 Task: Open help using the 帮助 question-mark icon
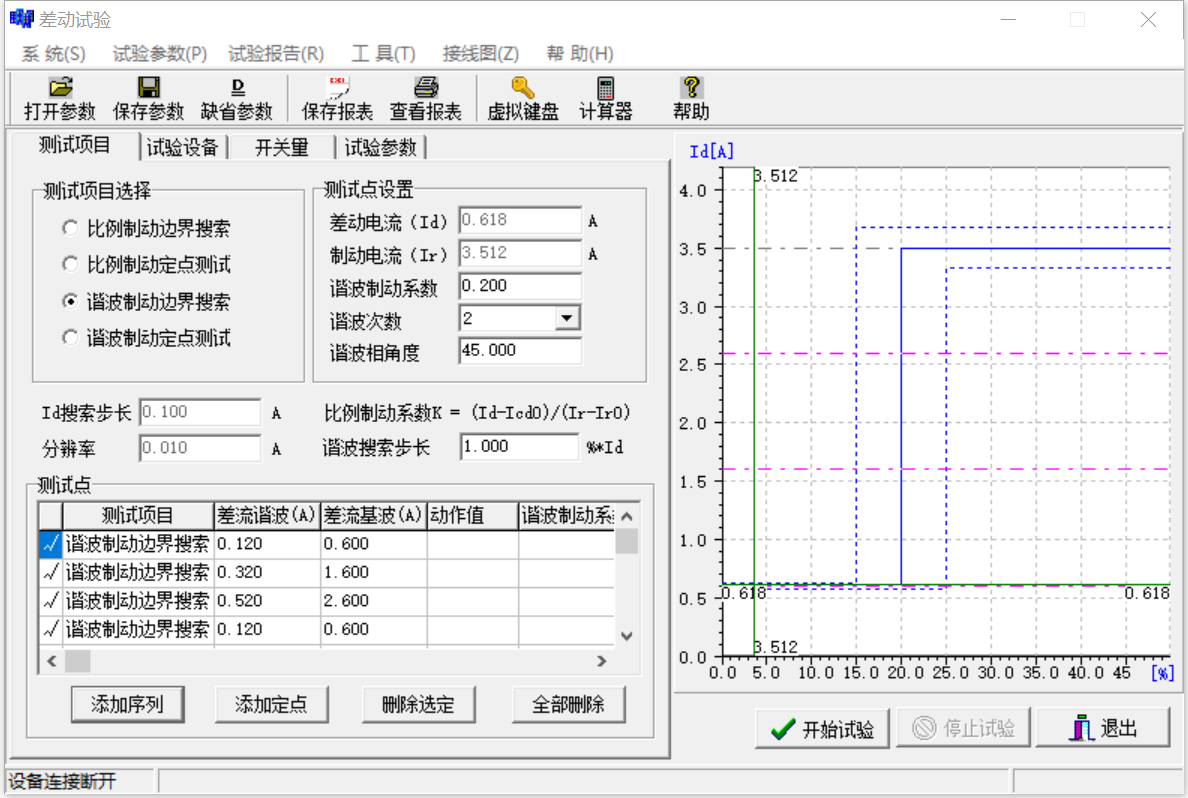(690, 98)
